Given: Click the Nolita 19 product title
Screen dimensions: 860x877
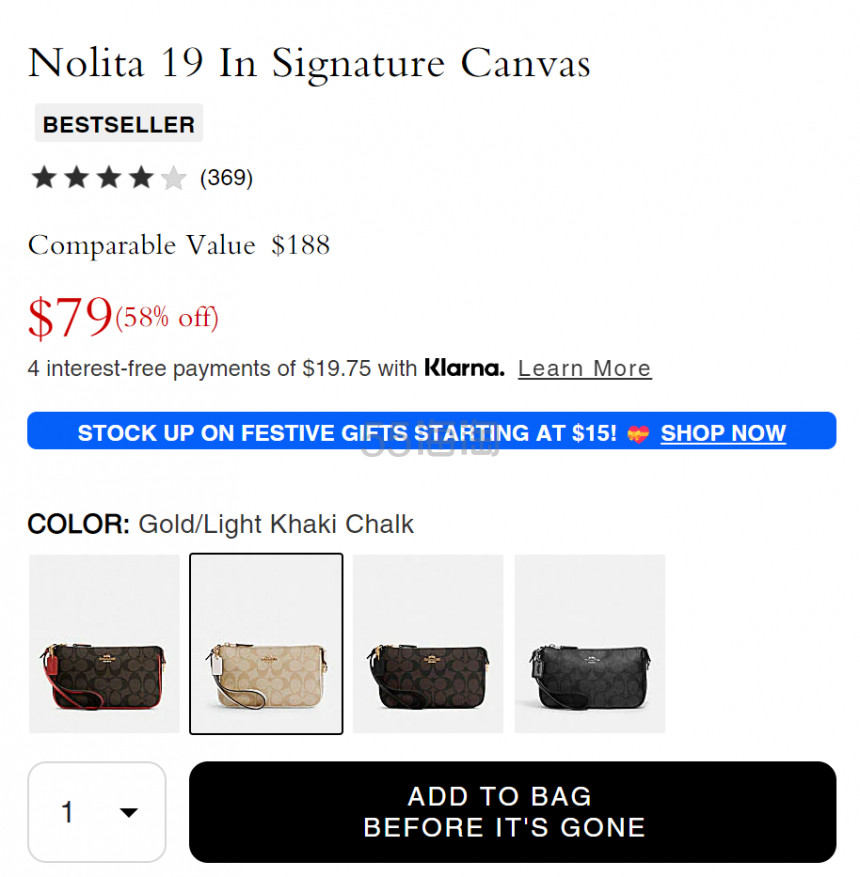Looking at the screenshot, I should tap(309, 63).
